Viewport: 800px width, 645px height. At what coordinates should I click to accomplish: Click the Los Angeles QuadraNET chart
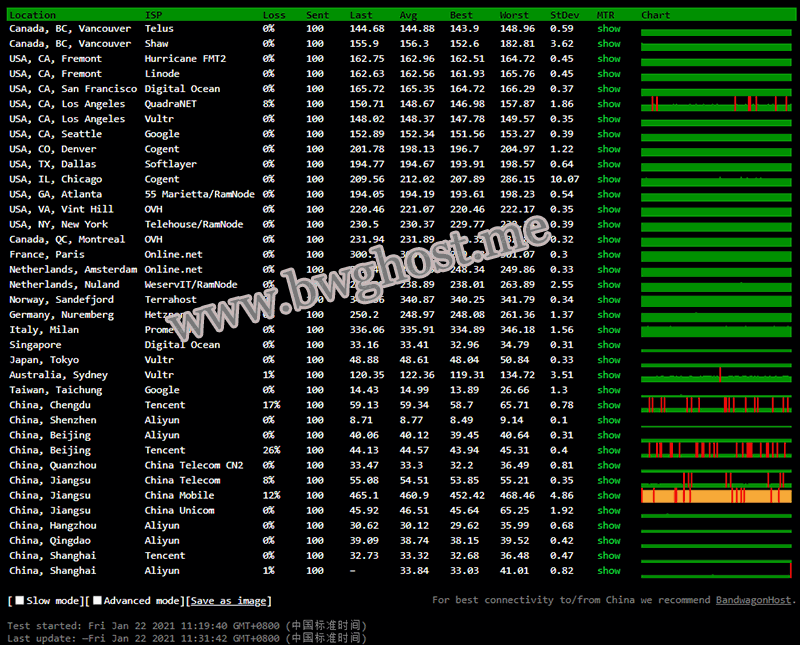tap(716, 104)
